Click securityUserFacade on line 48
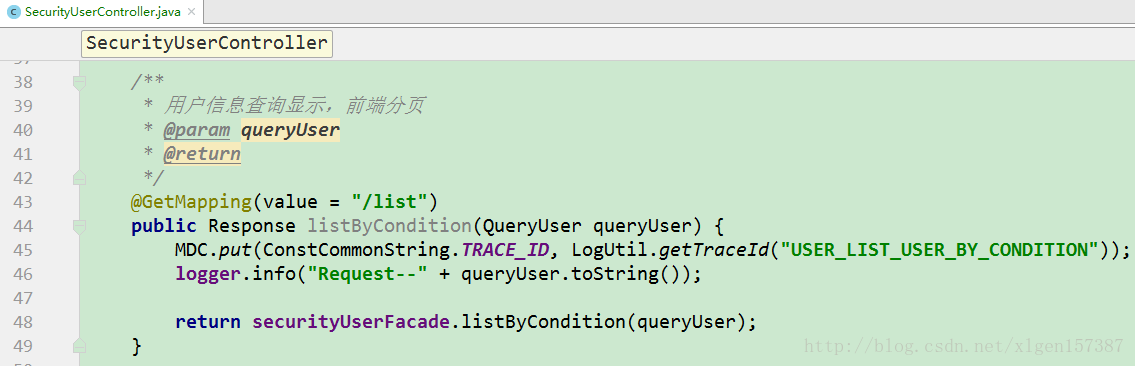This screenshot has width=1135, height=366. pos(351,323)
